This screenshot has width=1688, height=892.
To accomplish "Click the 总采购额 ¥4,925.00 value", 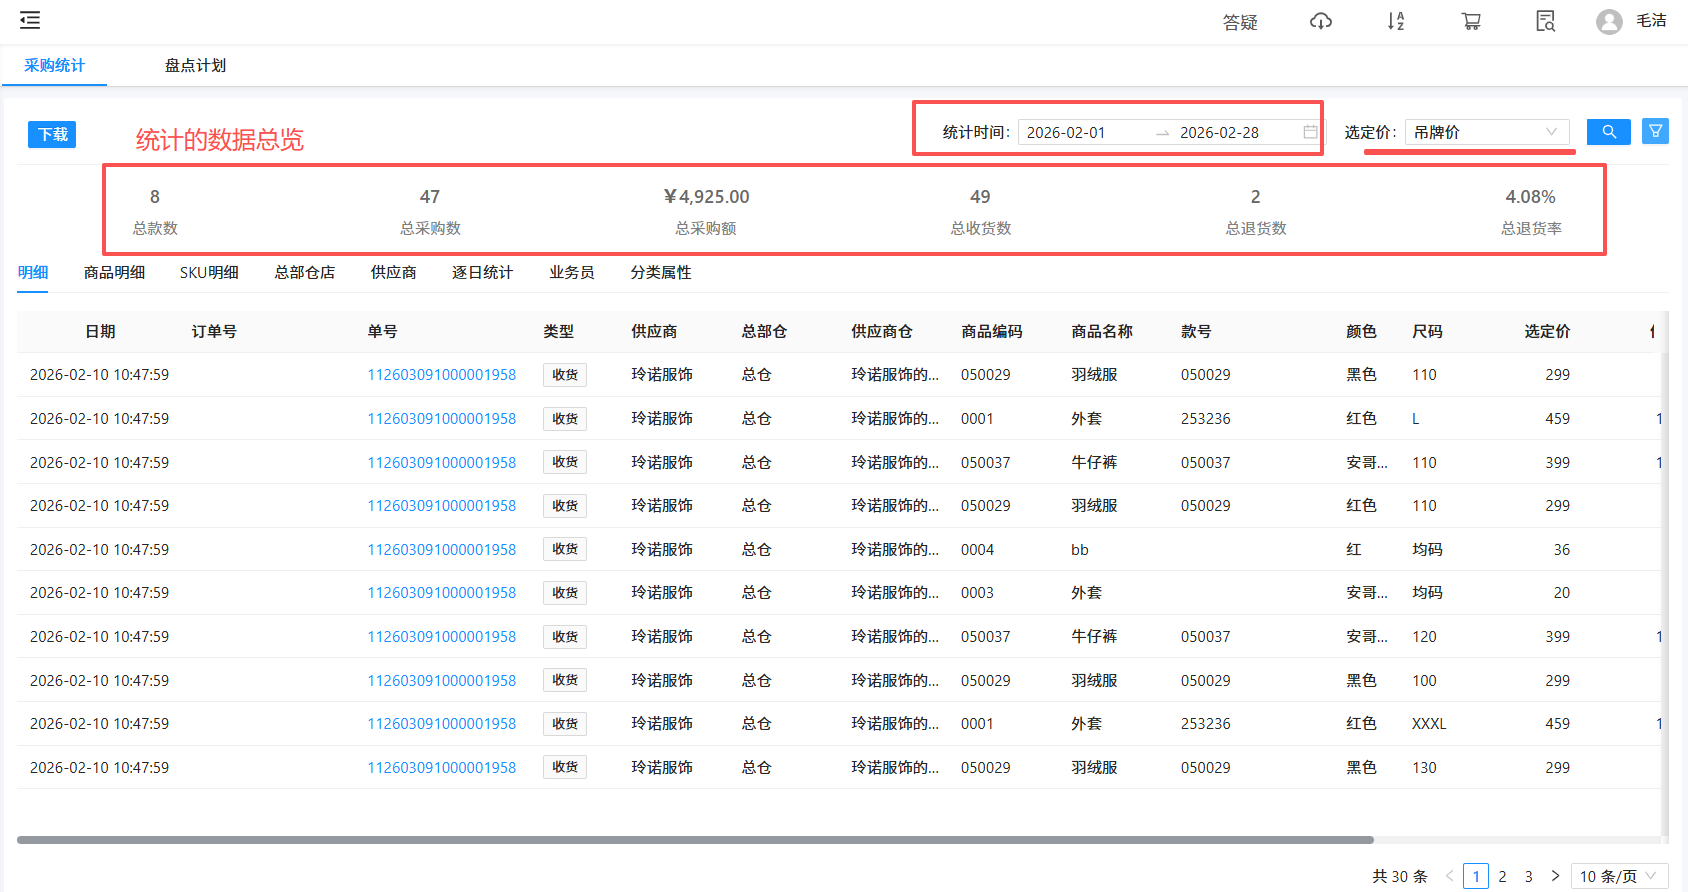I will point(706,197).
